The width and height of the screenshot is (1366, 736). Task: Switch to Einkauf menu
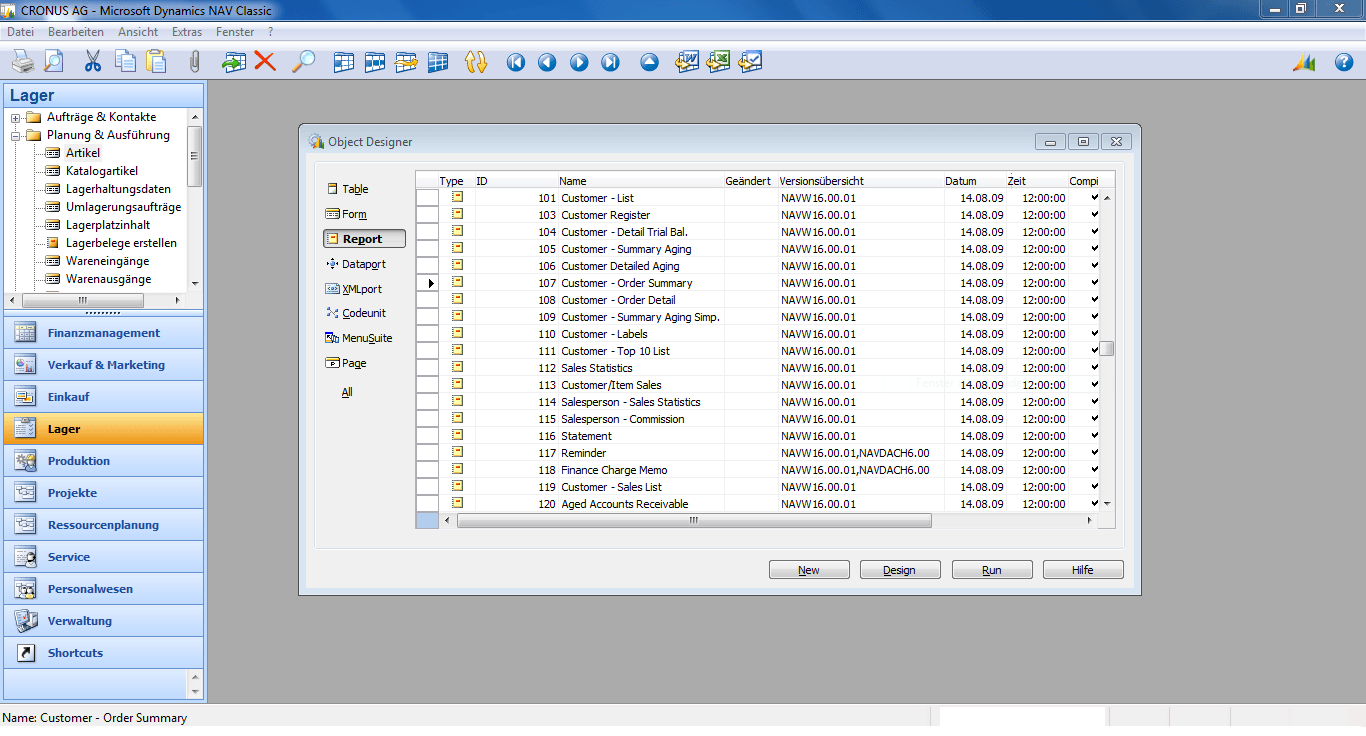pos(104,397)
